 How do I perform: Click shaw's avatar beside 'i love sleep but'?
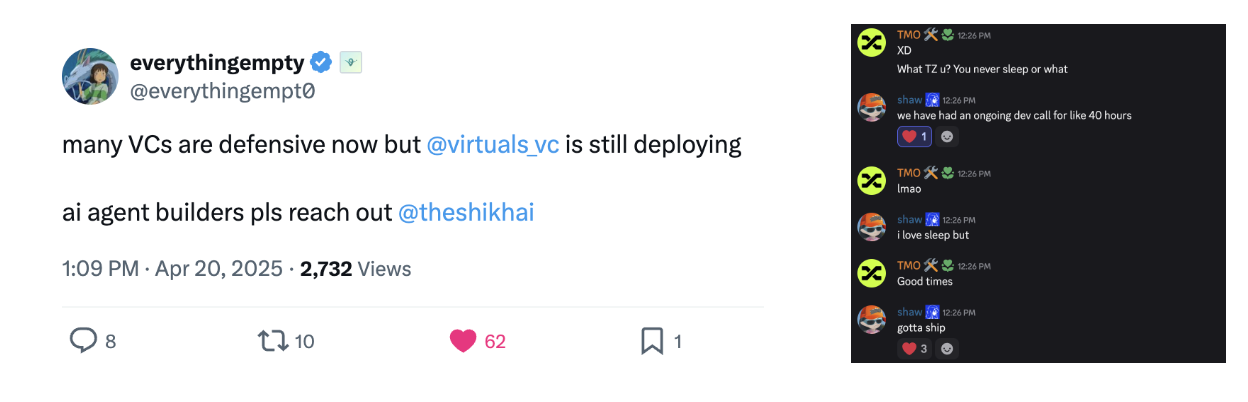pyautogui.click(x=872, y=226)
